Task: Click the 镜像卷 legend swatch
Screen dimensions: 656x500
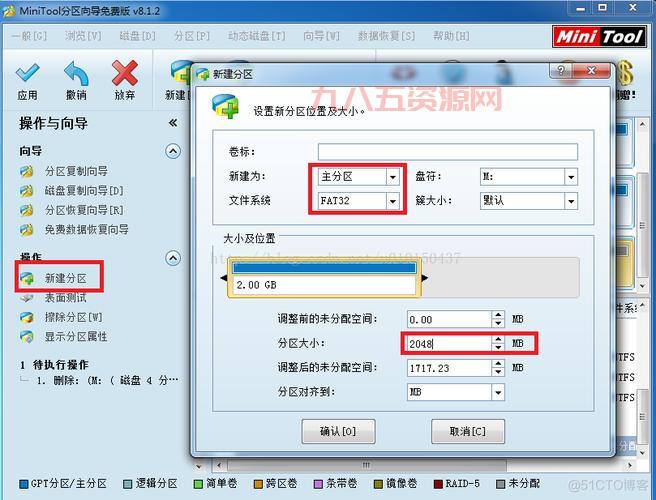Action: [x=378, y=484]
